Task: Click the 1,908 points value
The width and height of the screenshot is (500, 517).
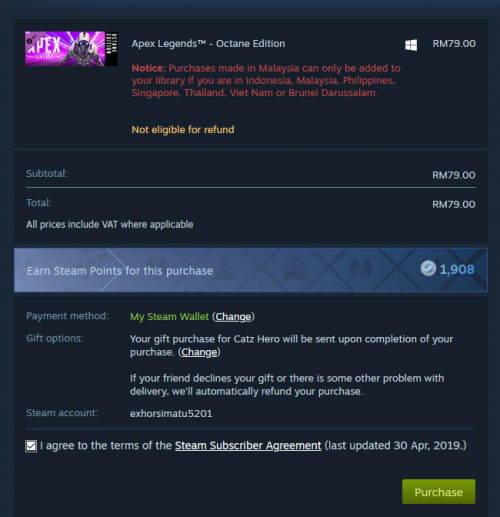Action: coord(457,269)
